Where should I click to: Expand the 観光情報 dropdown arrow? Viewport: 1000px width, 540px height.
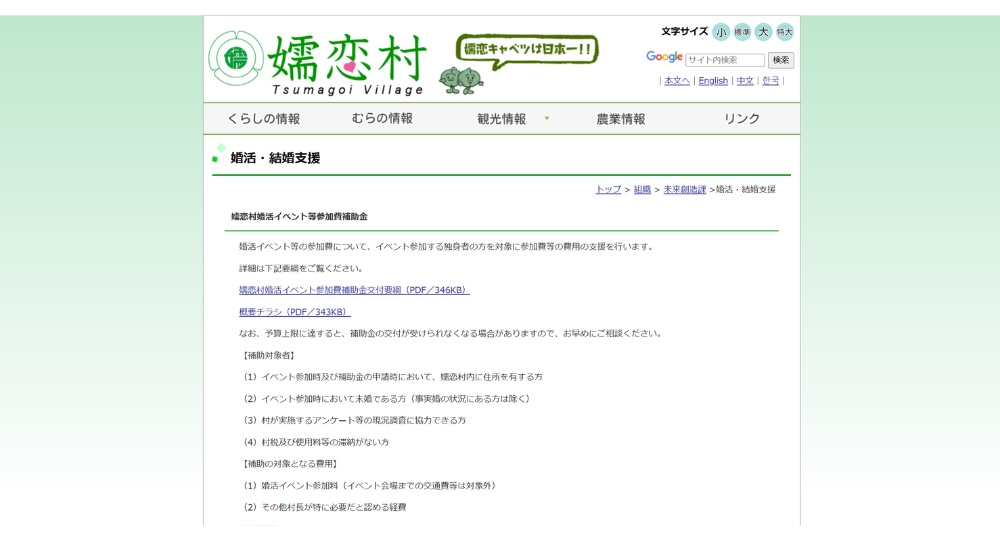547,119
